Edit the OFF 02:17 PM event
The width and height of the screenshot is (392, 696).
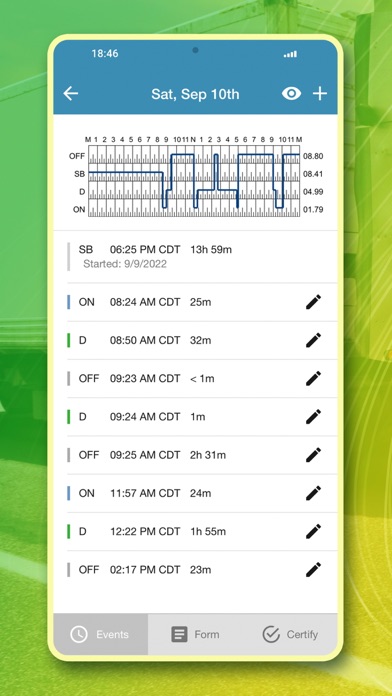click(x=313, y=569)
